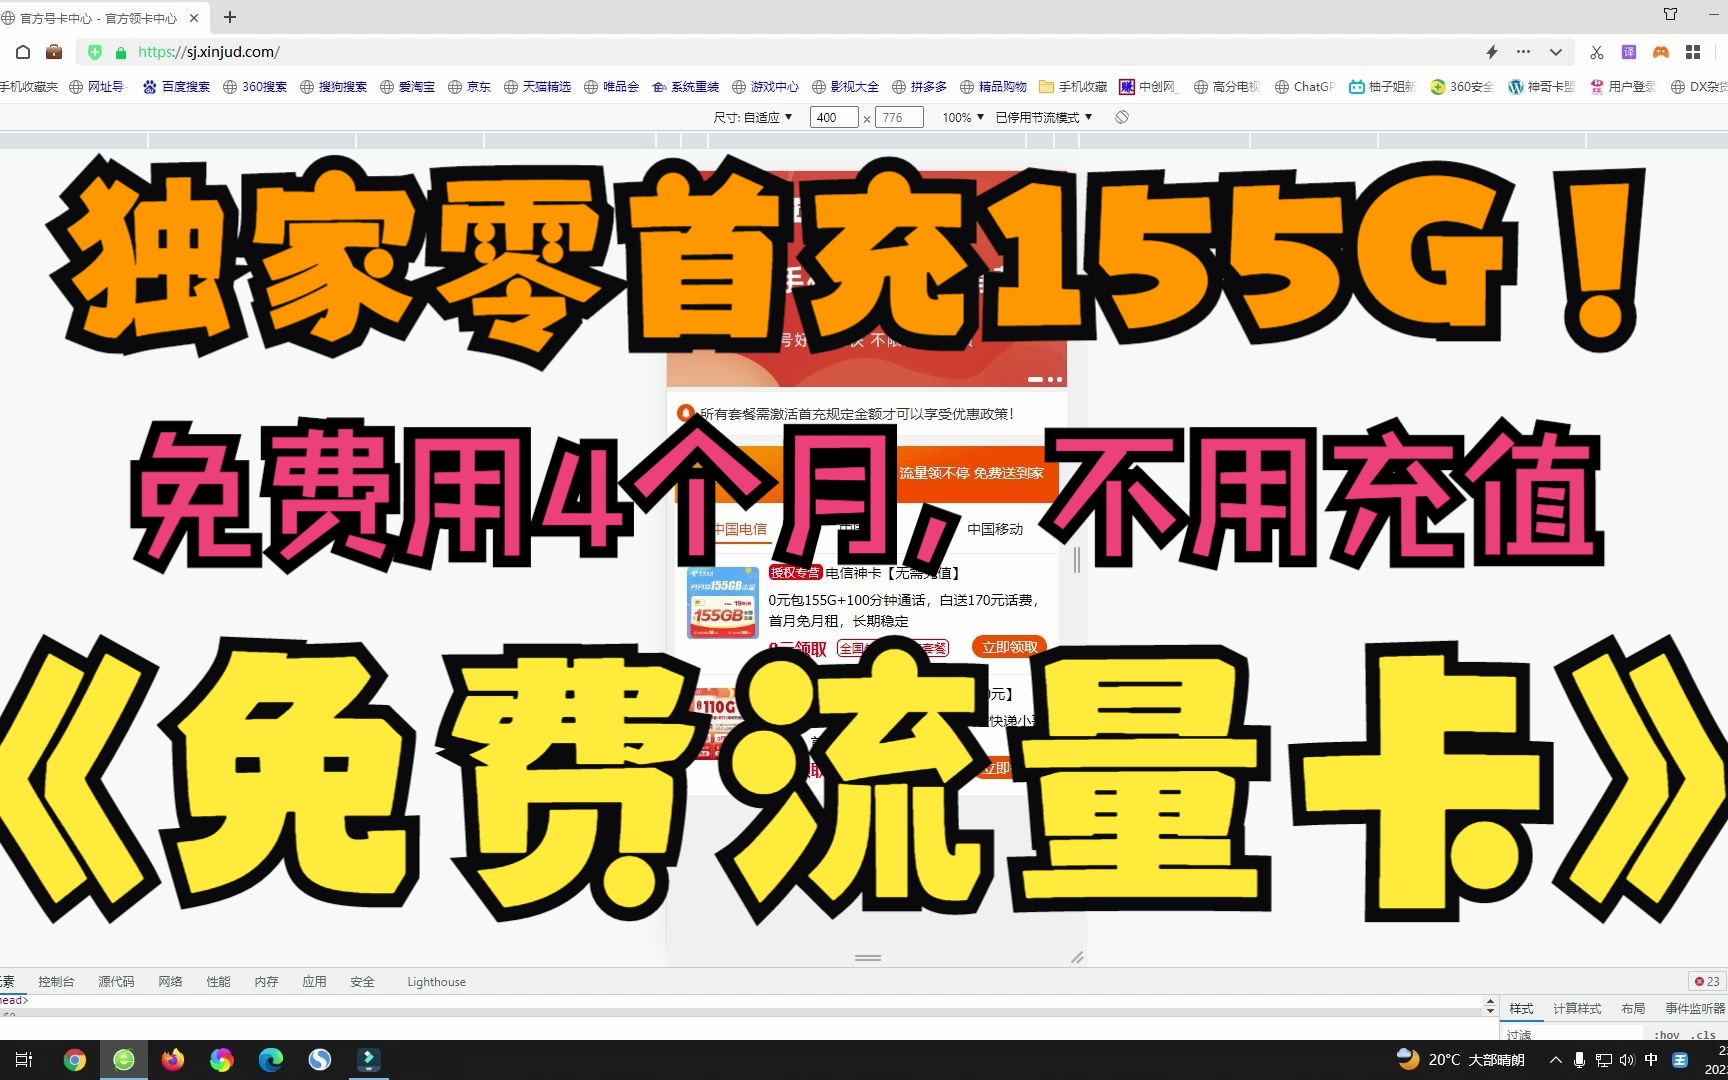Open Firefox from the taskbar
This screenshot has width=1728, height=1080.
click(x=173, y=1060)
